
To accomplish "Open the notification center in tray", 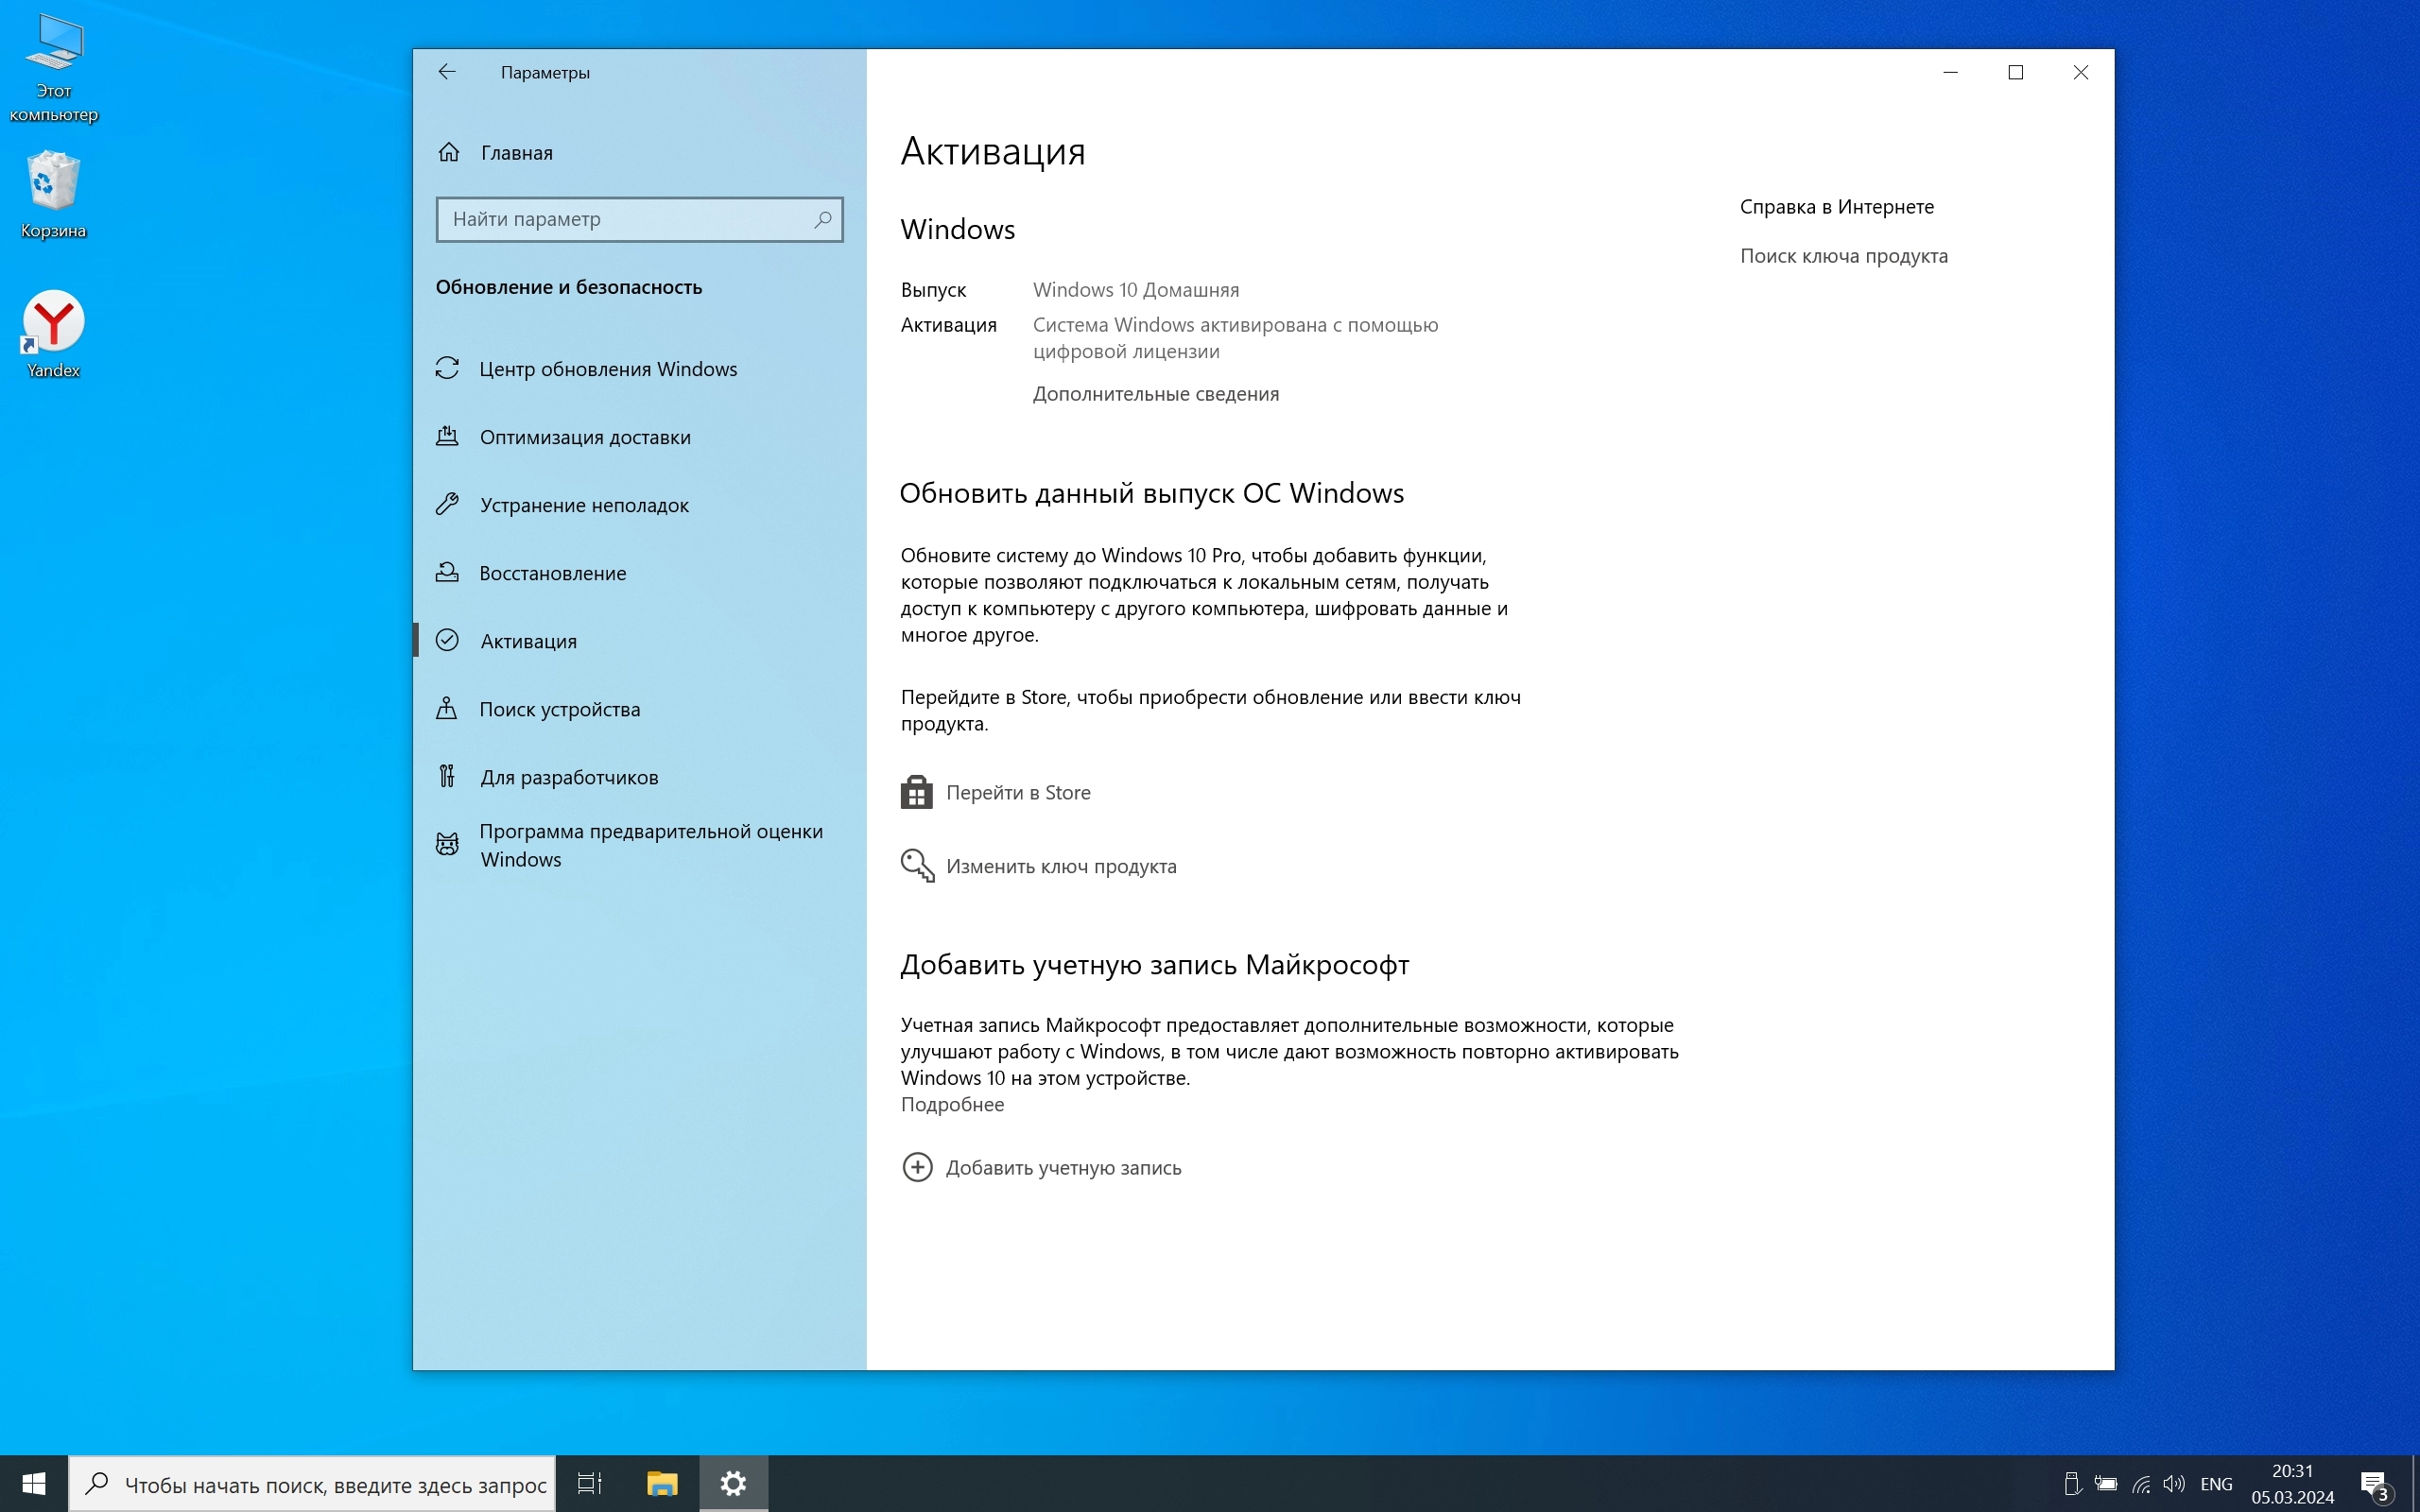I will [2375, 1484].
